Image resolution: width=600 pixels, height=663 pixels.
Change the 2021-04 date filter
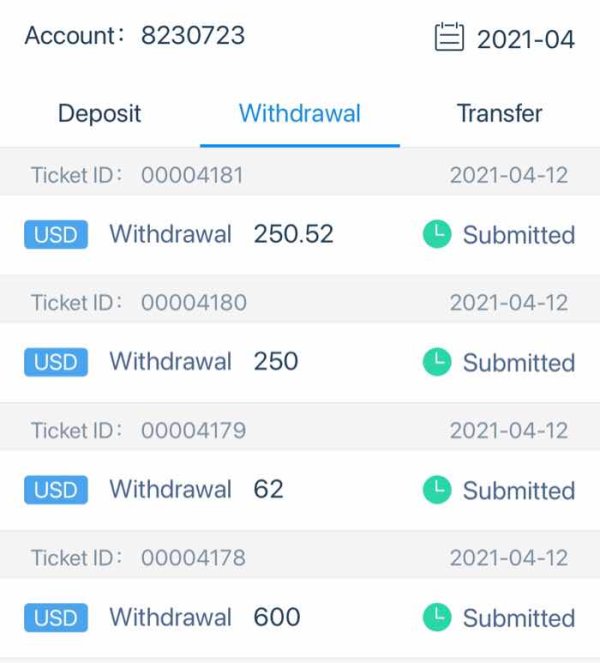pyautogui.click(x=525, y=39)
